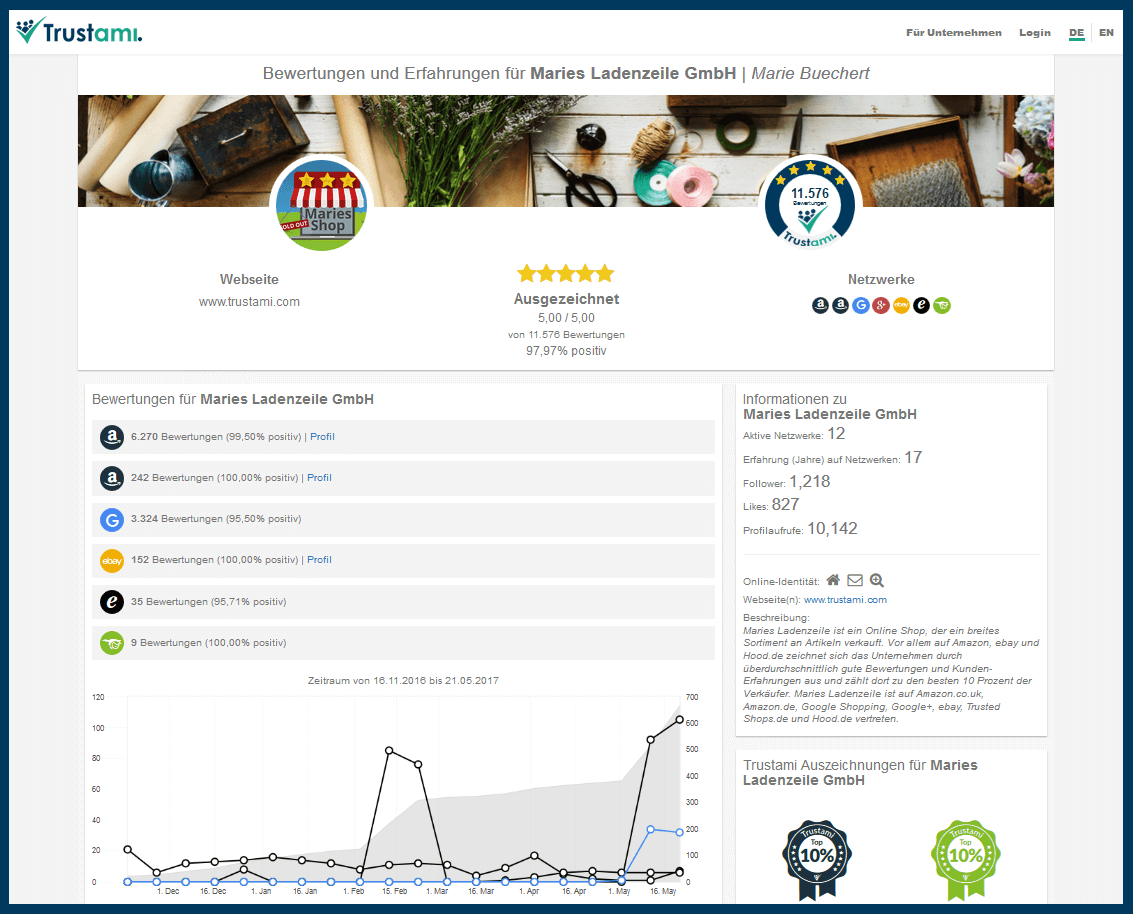Click the "3.324 Bewertungen (95,50% positiv)" text
The width and height of the screenshot is (1133, 914).
[x=216, y=519]
